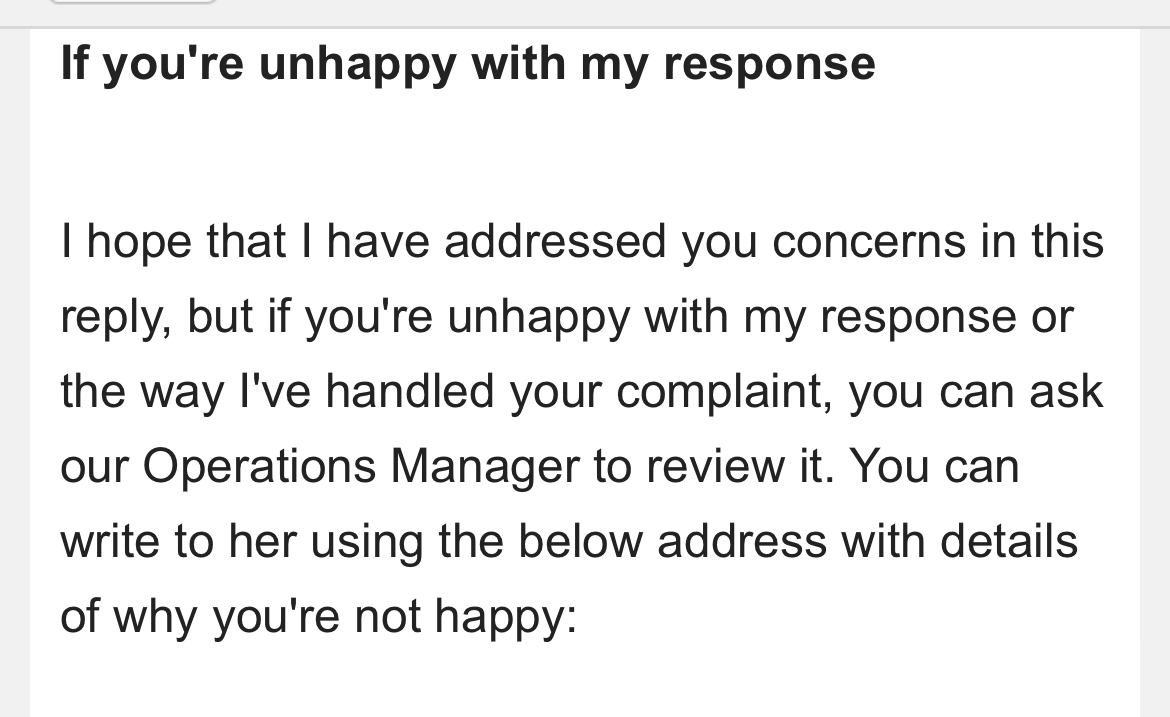
Task: Click the word "response" in the bold heading
Action: [769, 63]
